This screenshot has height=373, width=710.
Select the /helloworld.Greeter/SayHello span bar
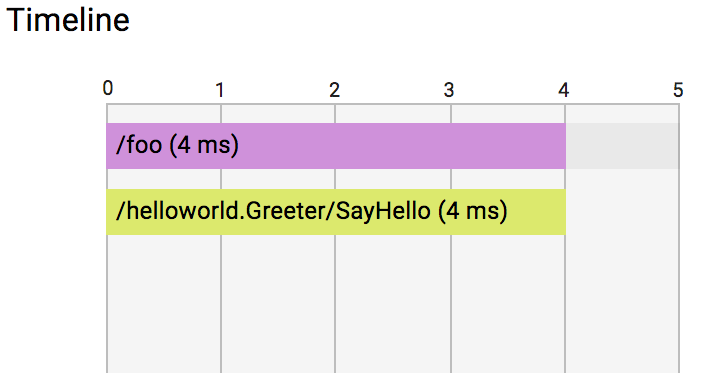(336, 212)
